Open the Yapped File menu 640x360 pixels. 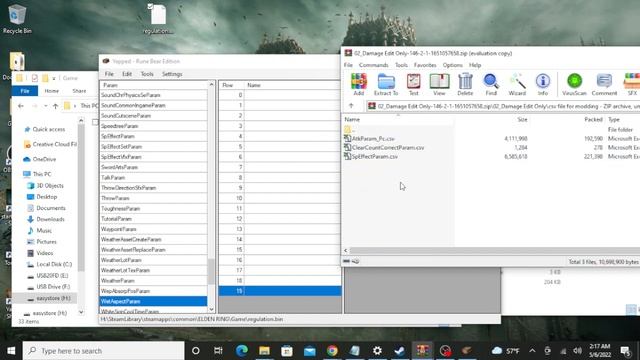tap(109, 74)
